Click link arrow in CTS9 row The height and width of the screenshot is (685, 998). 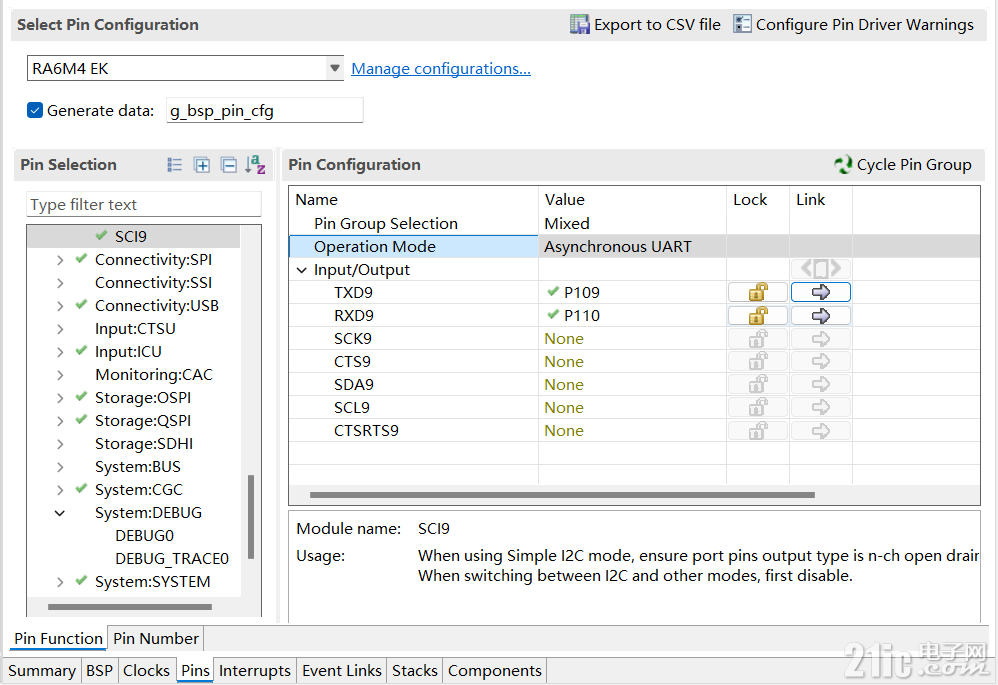click(x=820, y=362)
